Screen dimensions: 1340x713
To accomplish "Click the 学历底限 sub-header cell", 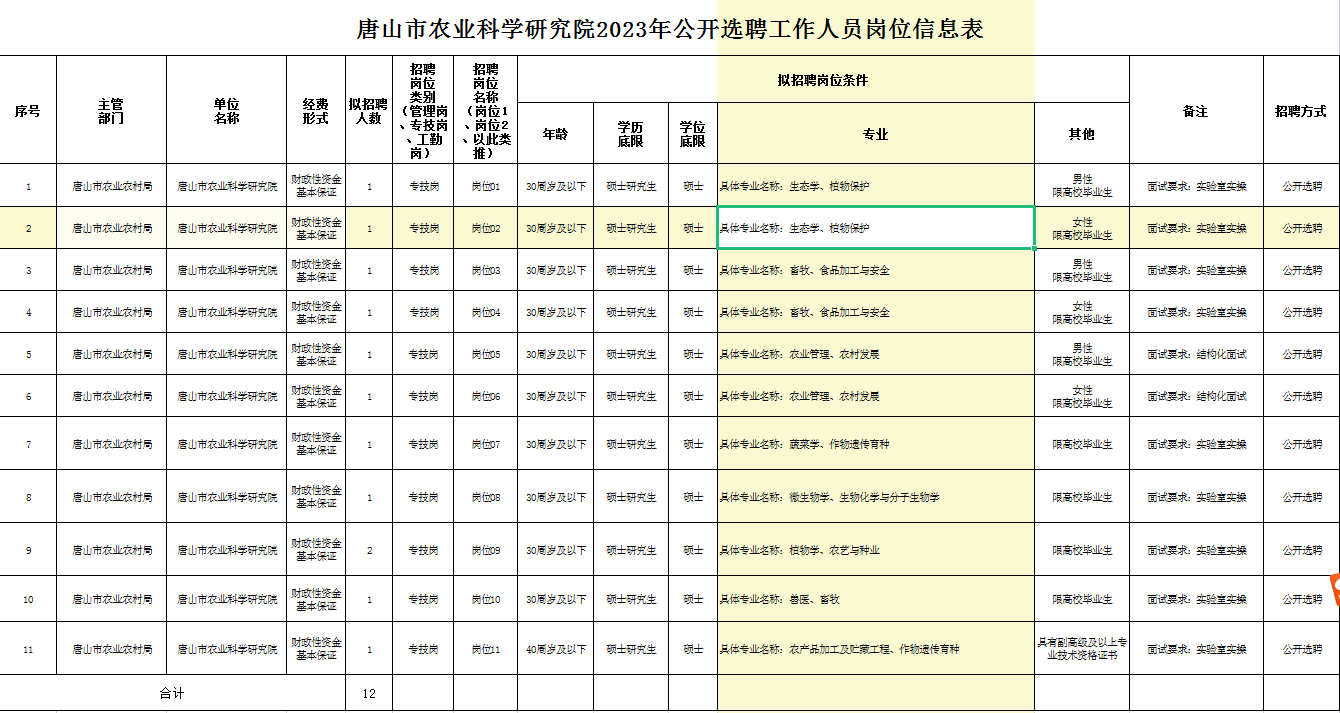I will pyautogui.click(x=631, y=133).
